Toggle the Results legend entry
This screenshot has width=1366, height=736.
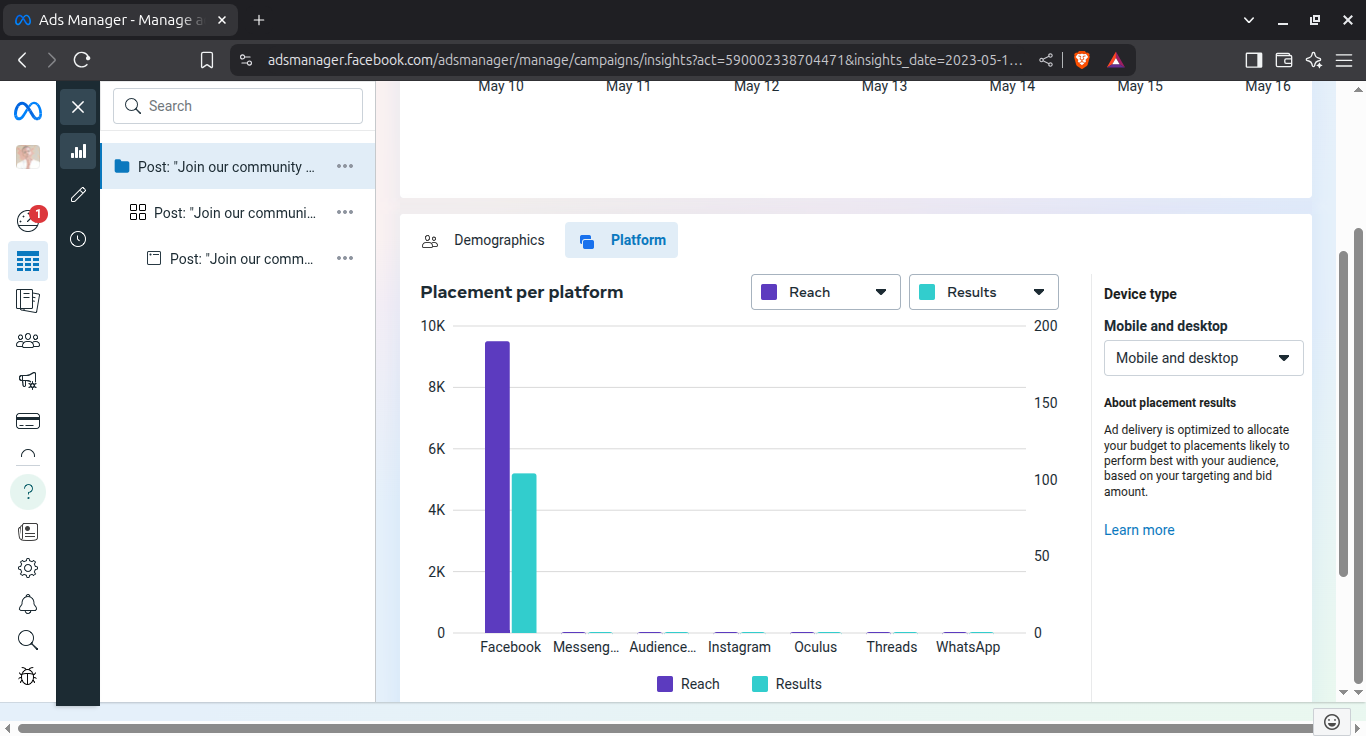point(786,684)
